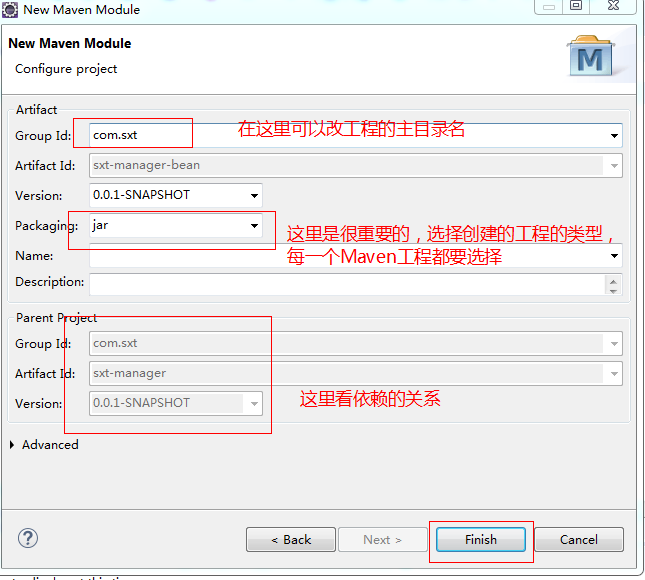Click the Parent Project Group Id field com.sxt

point(355,343)
